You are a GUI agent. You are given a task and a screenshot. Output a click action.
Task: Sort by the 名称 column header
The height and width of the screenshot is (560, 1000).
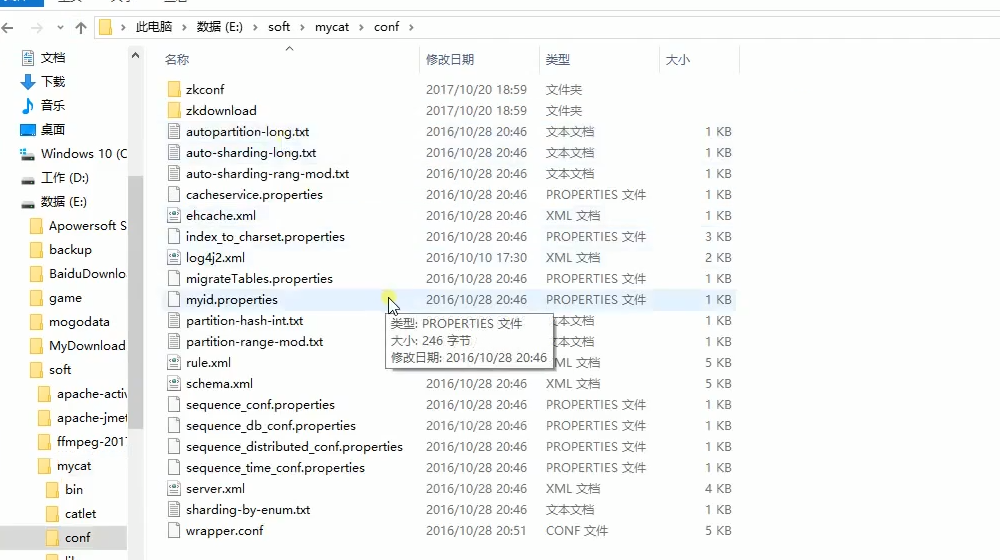pos(177,59)
